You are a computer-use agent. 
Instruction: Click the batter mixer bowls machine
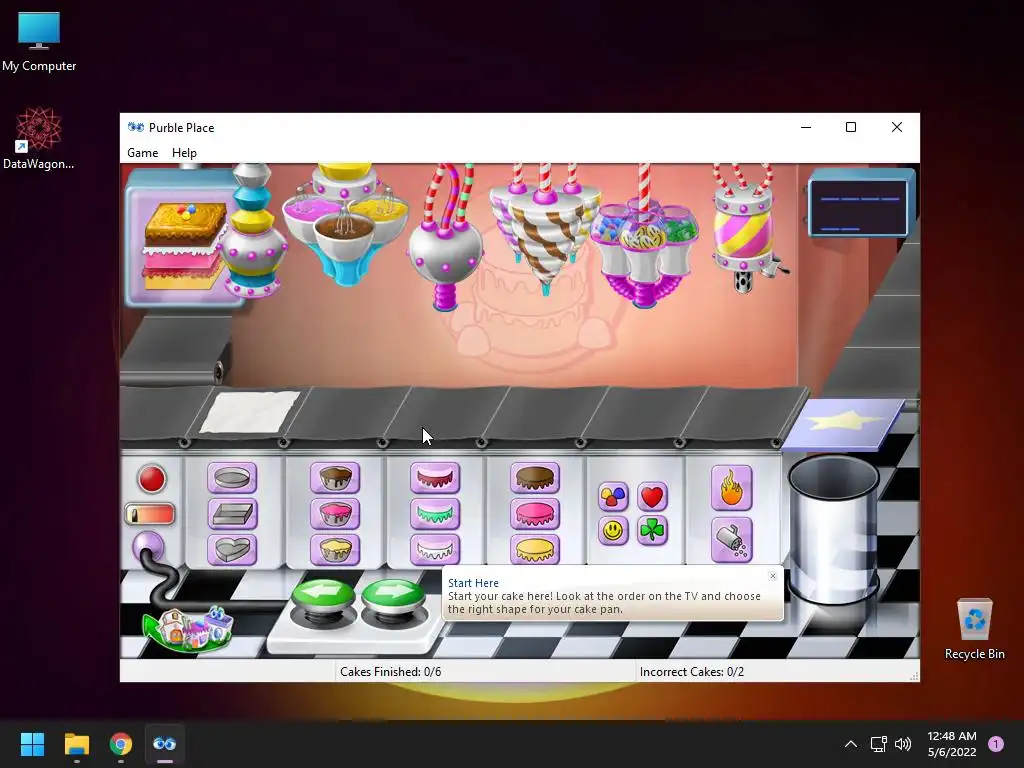(x=345, y=225)
